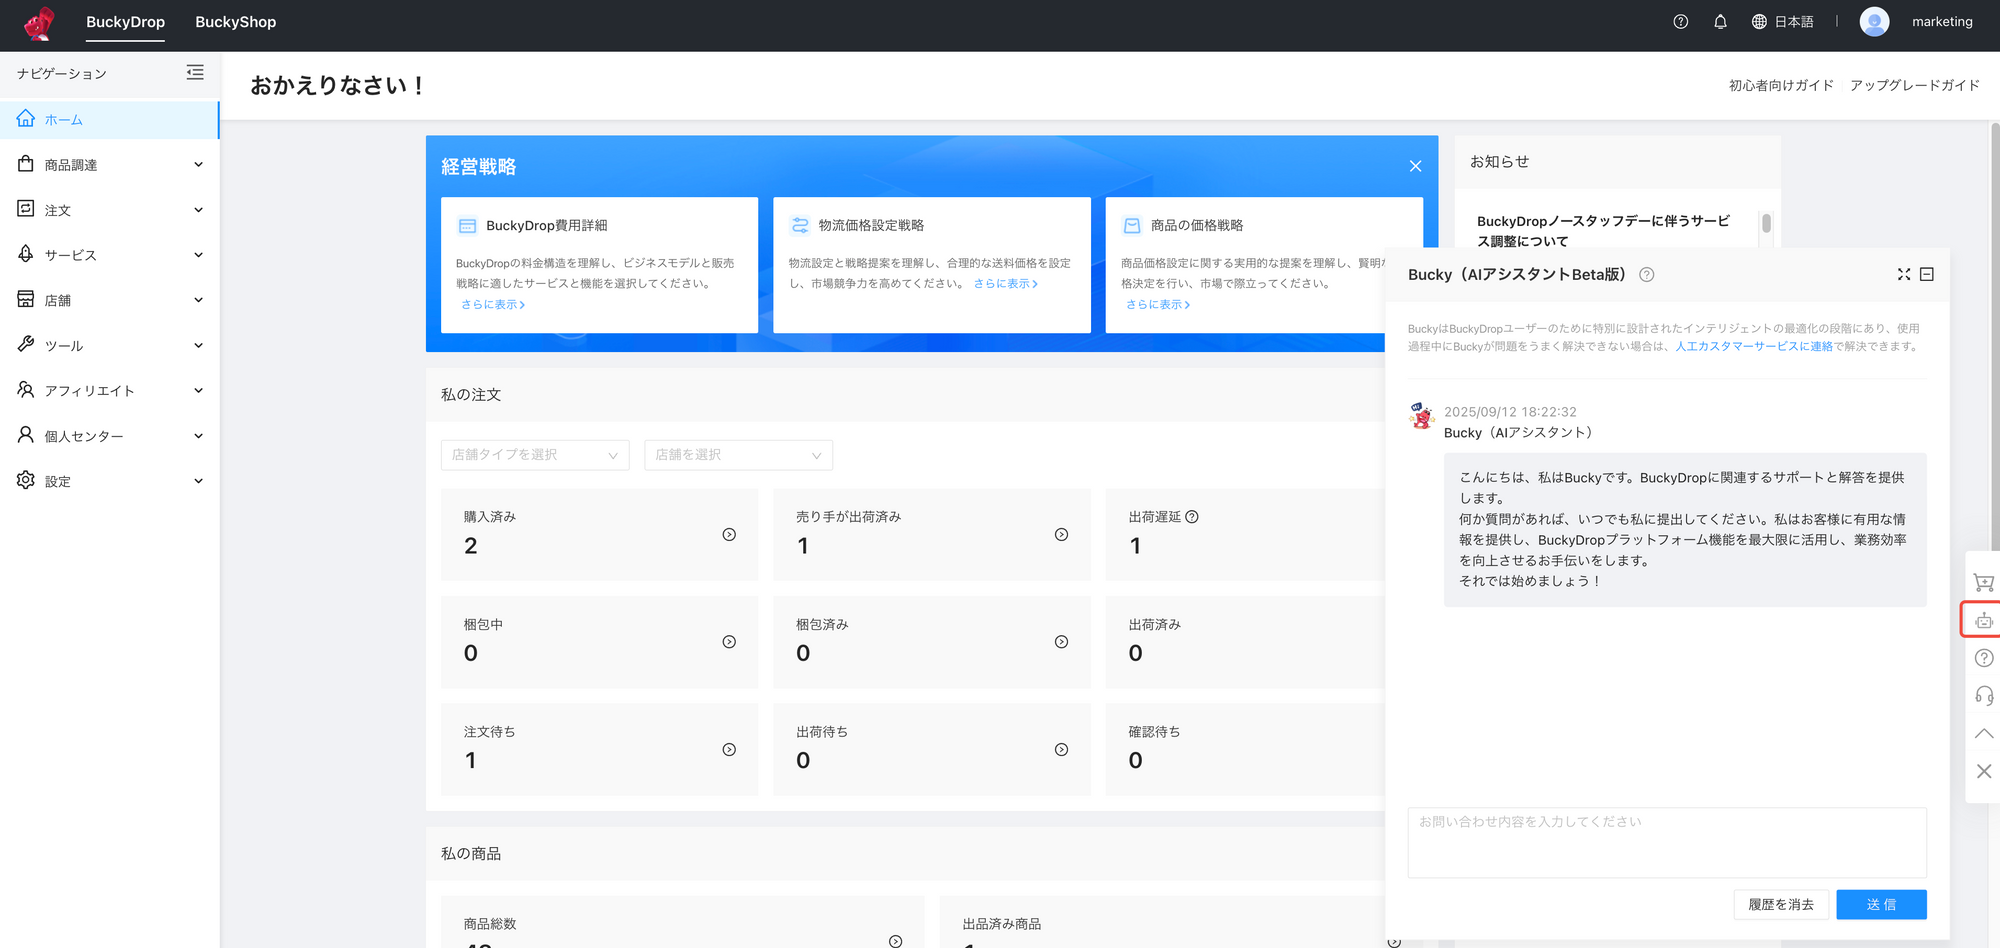2000x948 pixels.
Task: Open the help question mark in top bar
Action: coord(1681,22)
